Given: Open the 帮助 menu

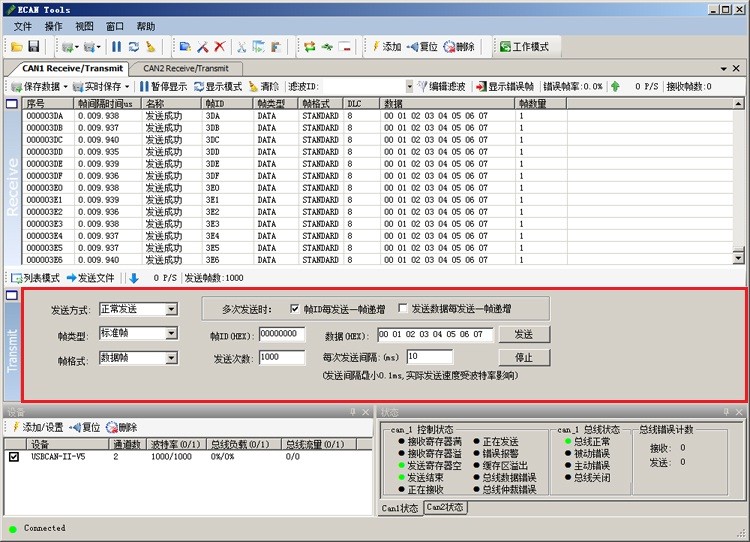Looking at the screenshot, I should 146,26.
